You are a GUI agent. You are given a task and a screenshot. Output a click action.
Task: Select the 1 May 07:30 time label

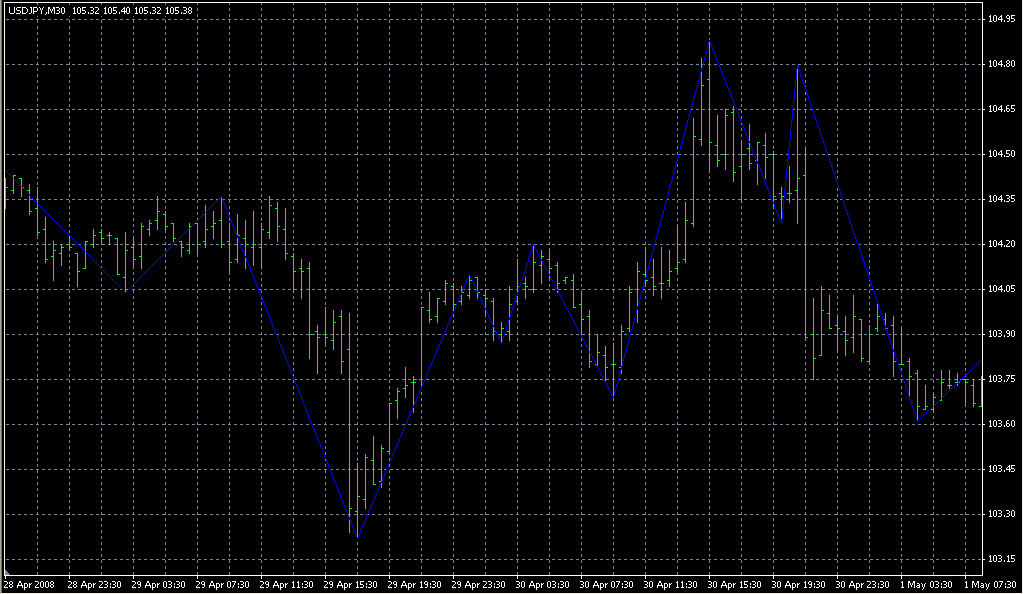click(992, 584)
